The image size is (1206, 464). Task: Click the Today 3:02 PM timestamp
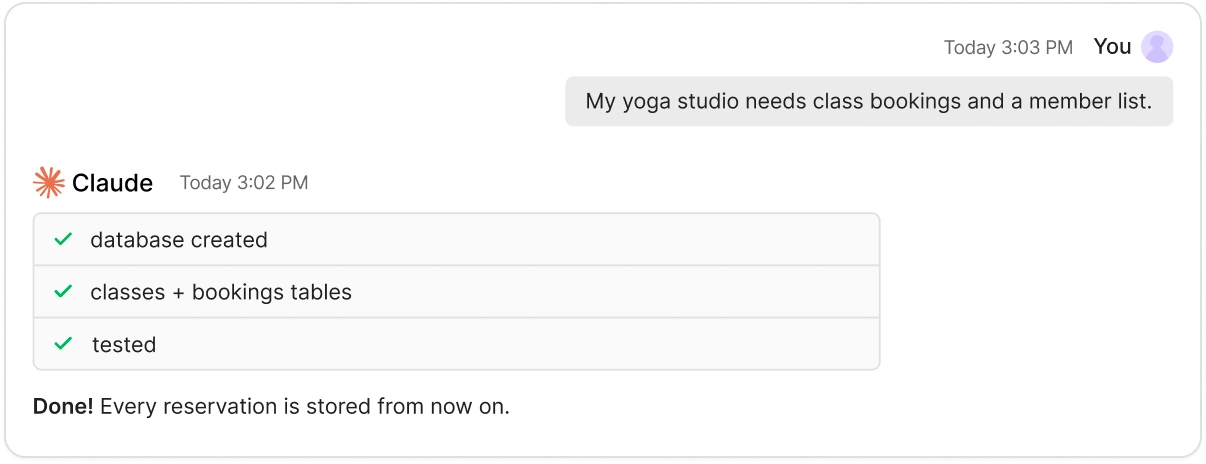coord(244,183)
